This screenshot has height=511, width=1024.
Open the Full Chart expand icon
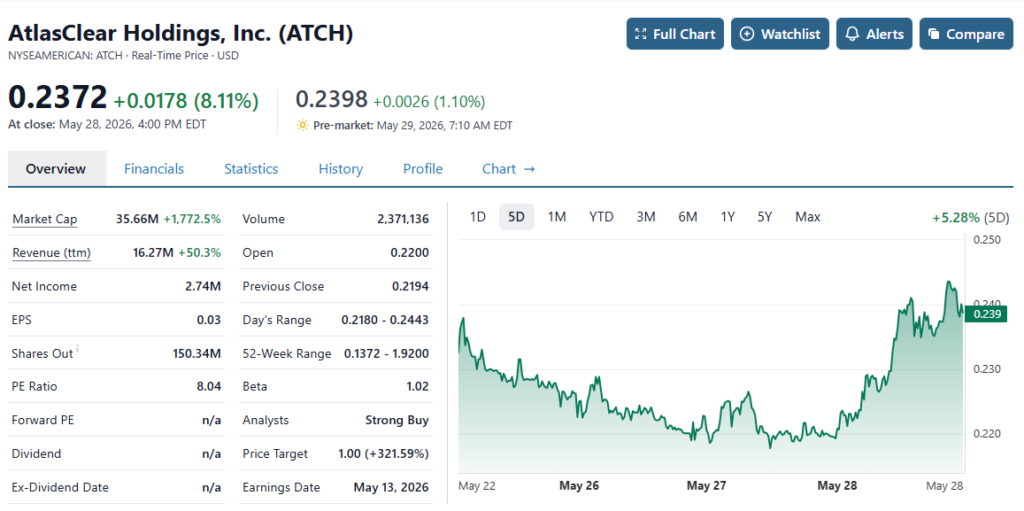tap(640, 34)
